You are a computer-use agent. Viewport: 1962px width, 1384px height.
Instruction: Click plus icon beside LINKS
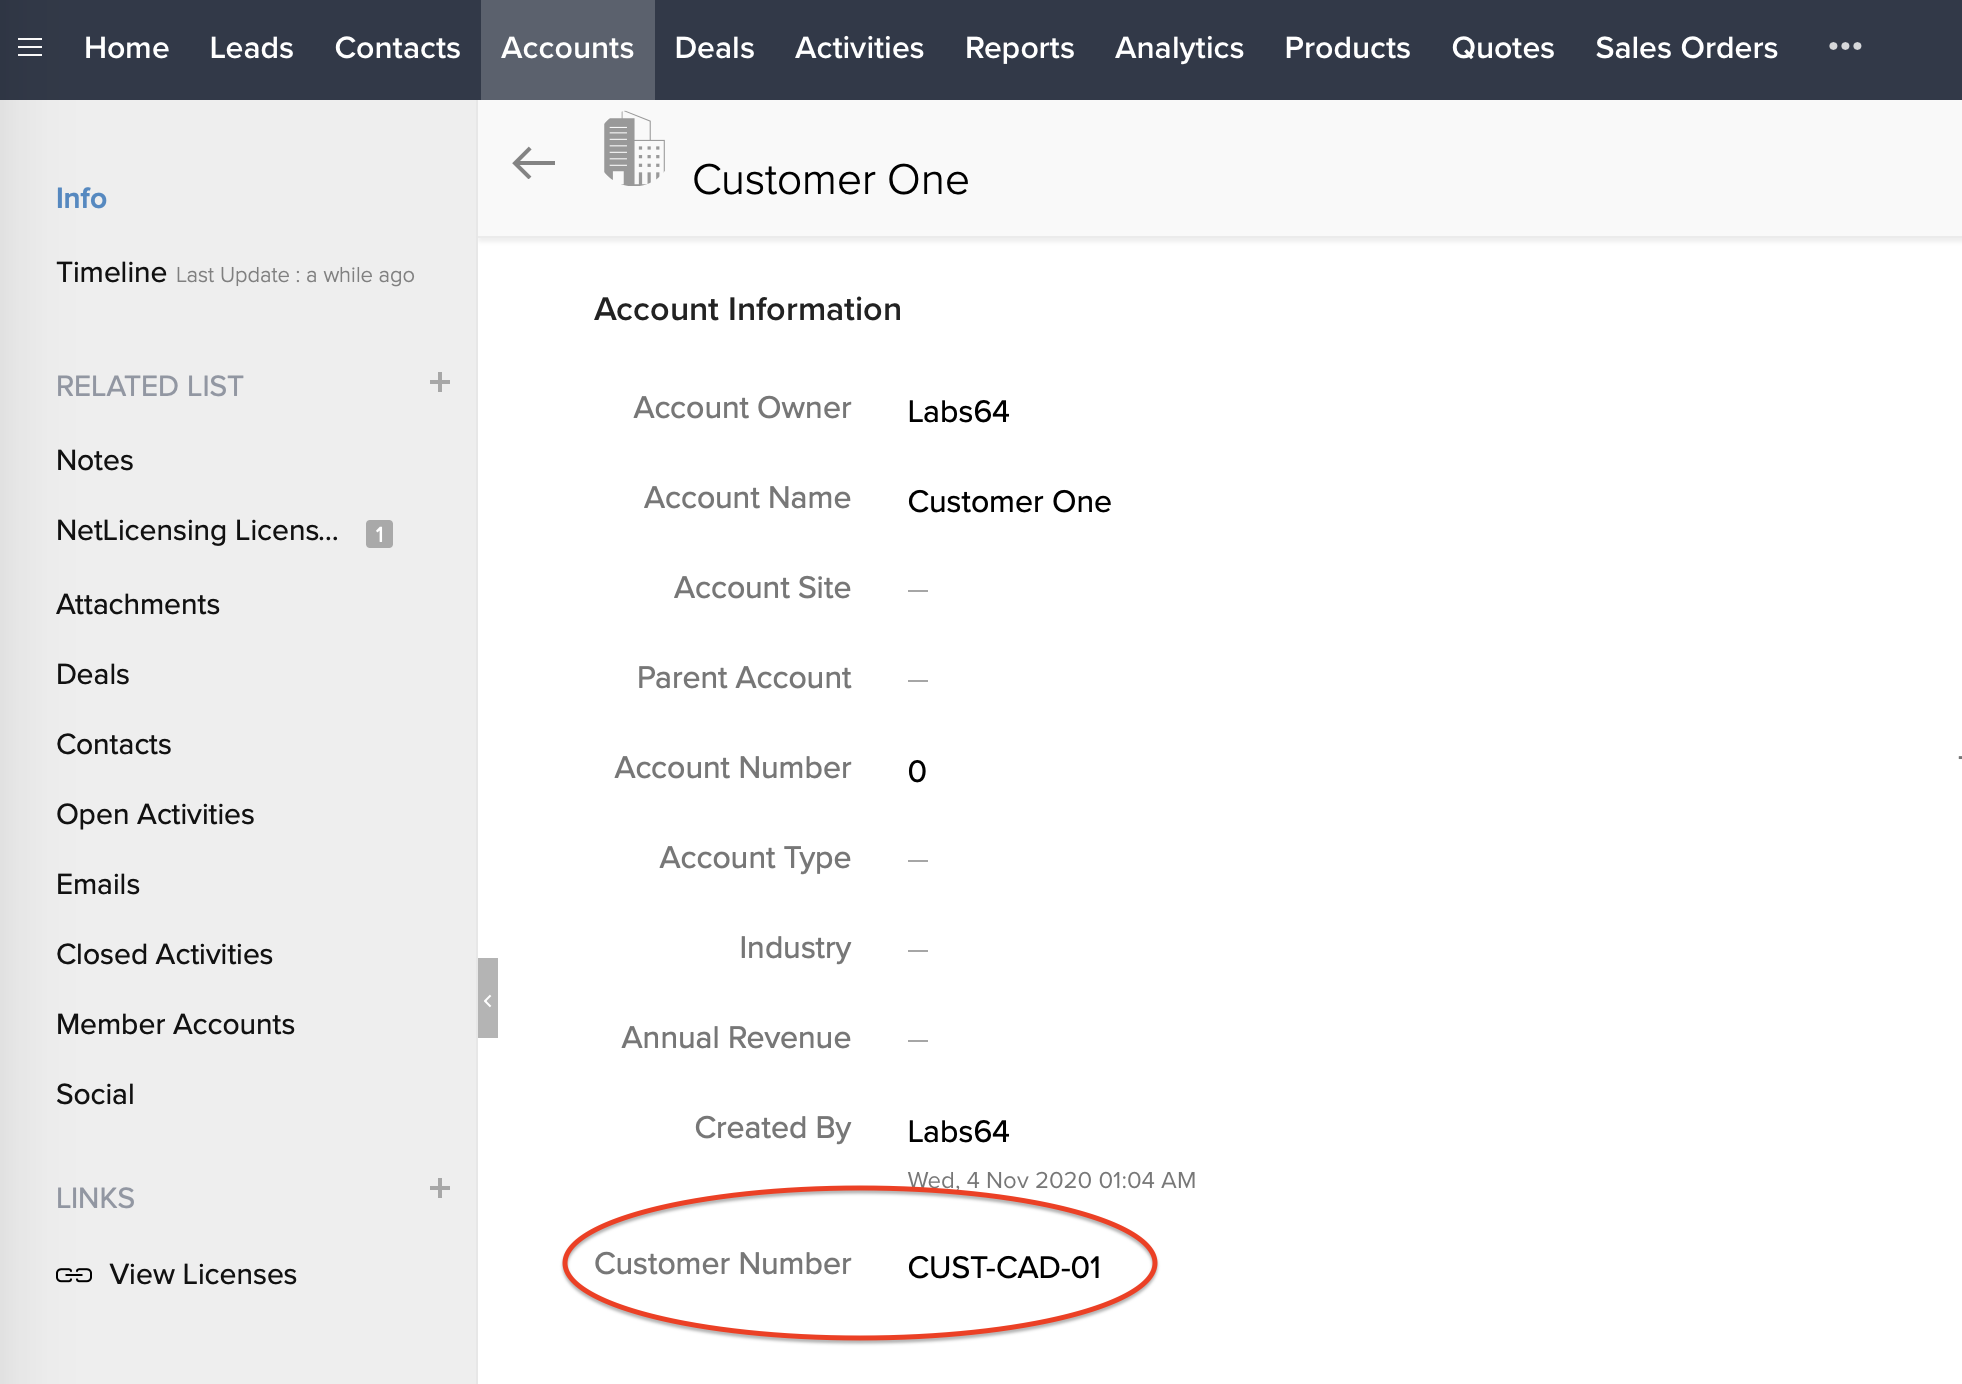point(439,1188)
